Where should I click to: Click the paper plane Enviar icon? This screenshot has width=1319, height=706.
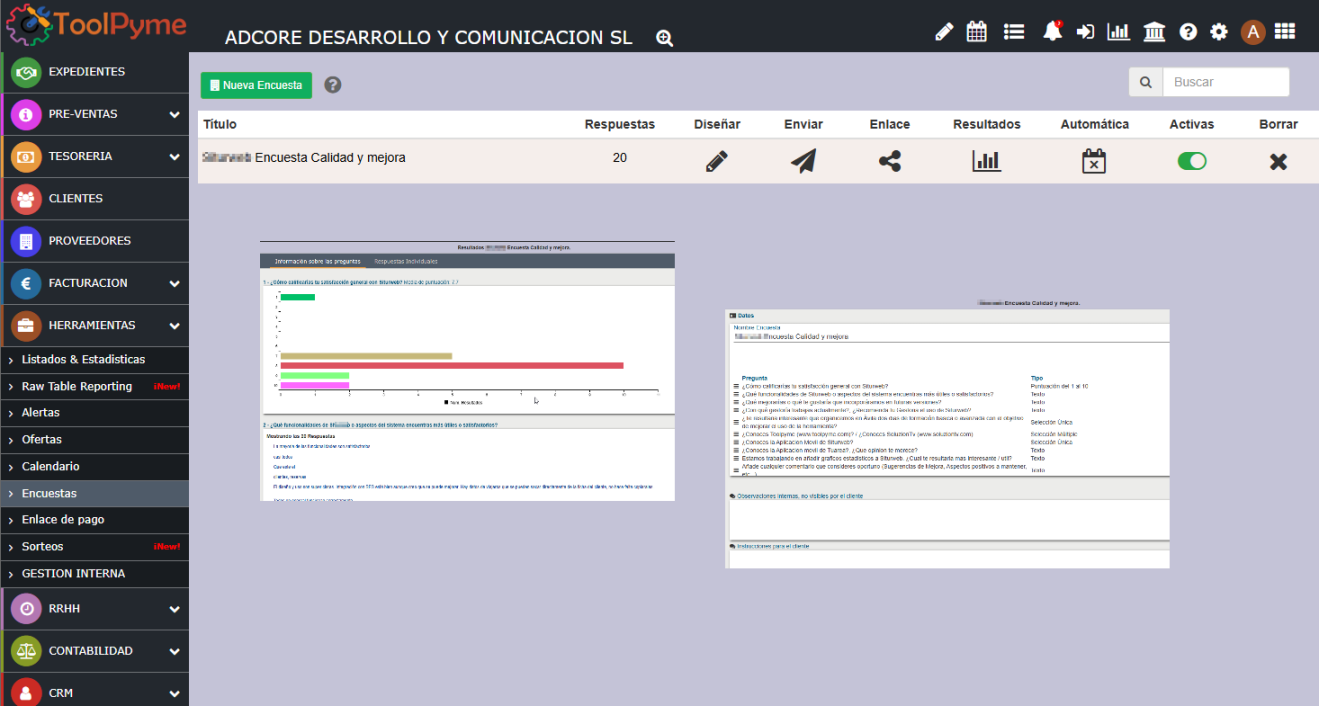click(803, 161)
